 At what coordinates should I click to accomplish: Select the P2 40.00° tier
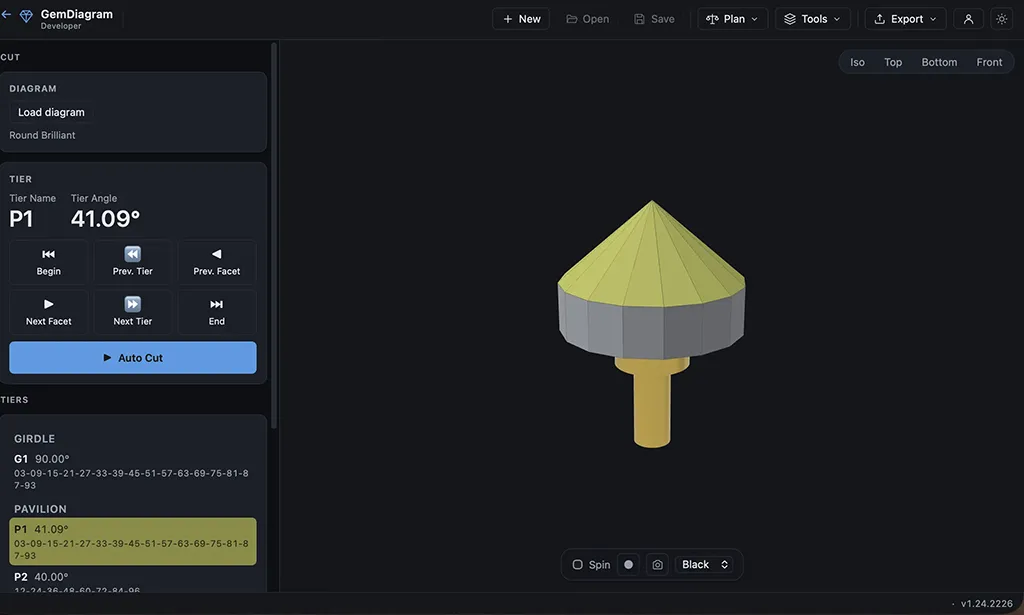pos(133,582)
